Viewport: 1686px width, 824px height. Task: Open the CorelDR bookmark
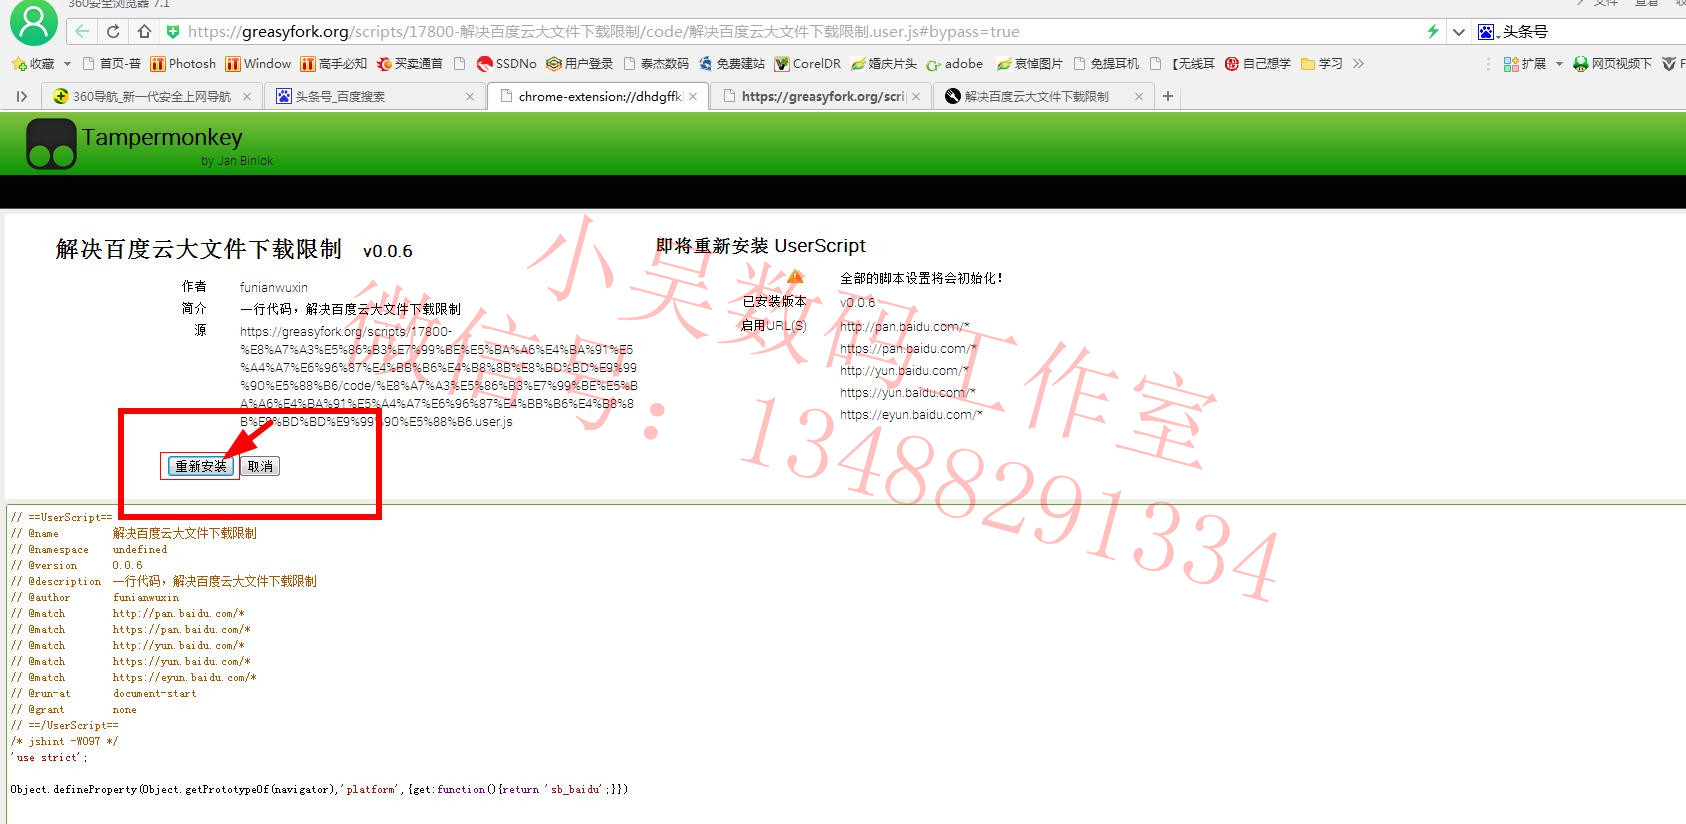click(x=808, y=64)
